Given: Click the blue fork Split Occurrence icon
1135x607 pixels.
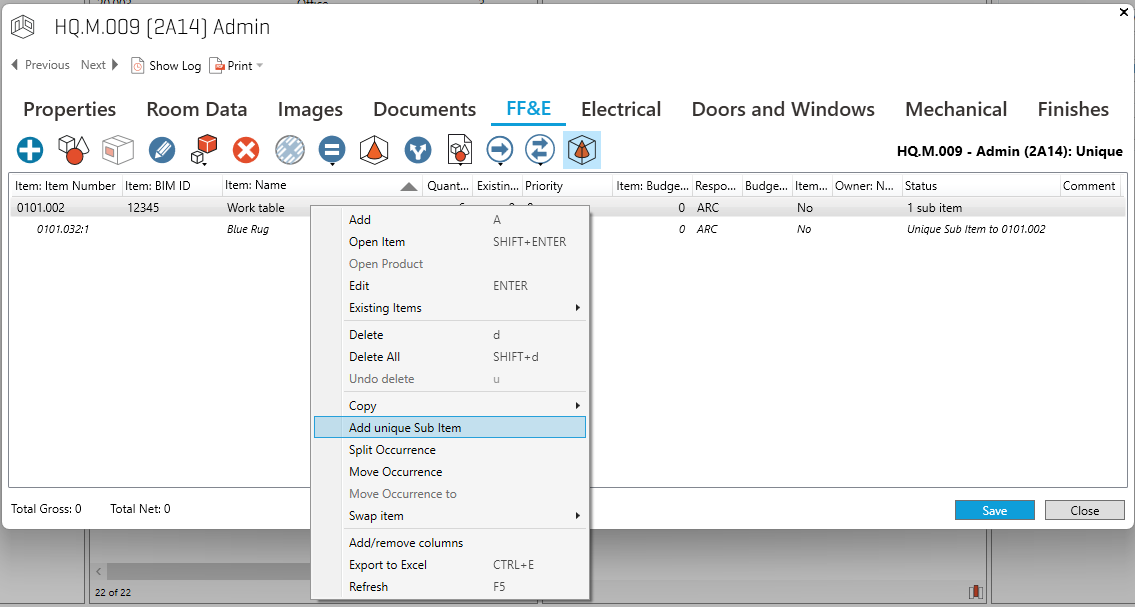Looking at the screenshot, I should tap(417, 150).
